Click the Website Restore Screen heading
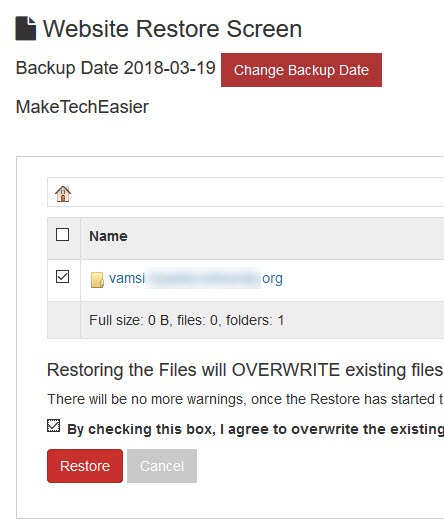Screen dimensions: 444x525 172,29
